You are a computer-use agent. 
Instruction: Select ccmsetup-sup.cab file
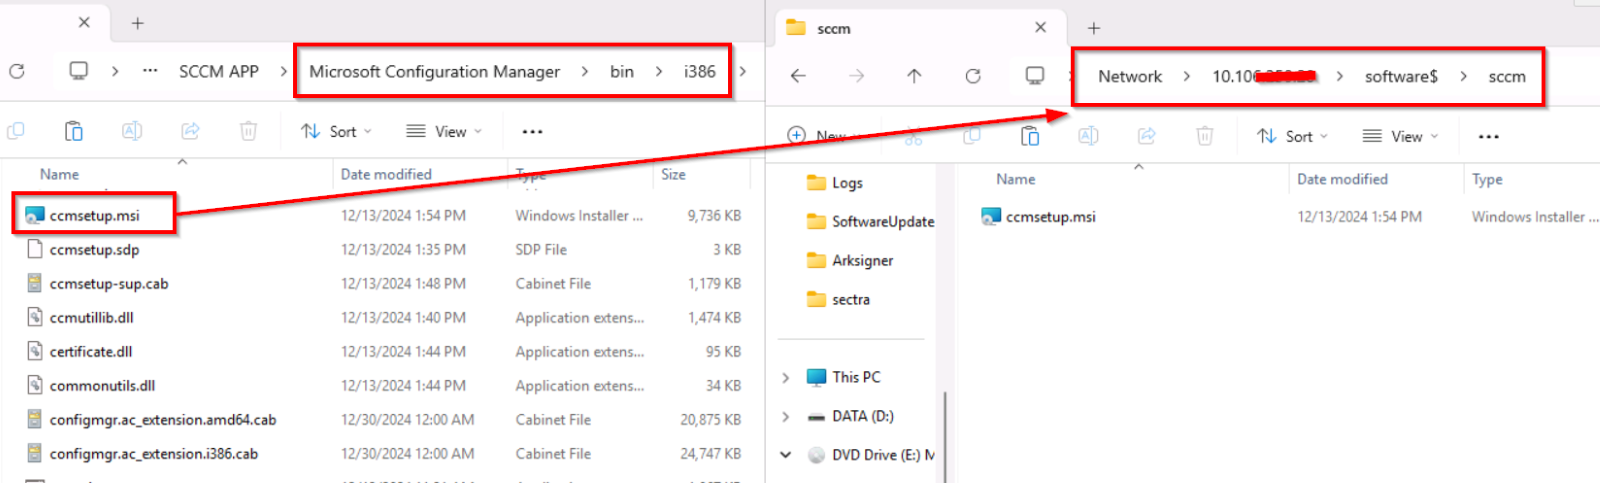click(x=108, y=283)
